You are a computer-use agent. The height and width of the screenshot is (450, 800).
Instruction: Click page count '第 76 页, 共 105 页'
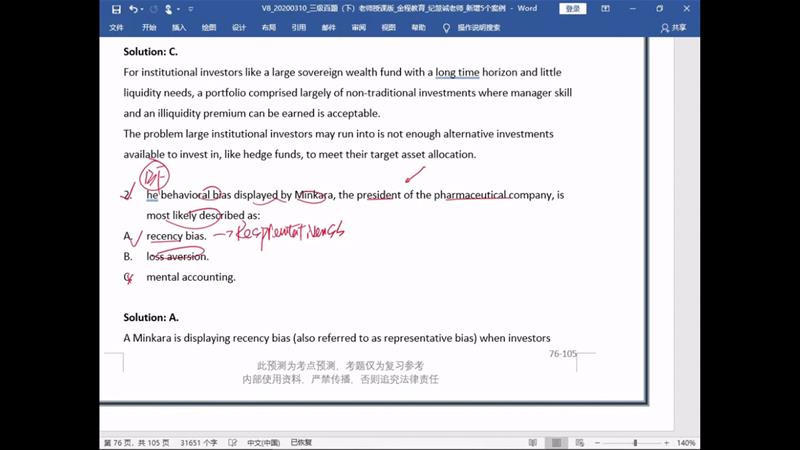pos(136,443)
